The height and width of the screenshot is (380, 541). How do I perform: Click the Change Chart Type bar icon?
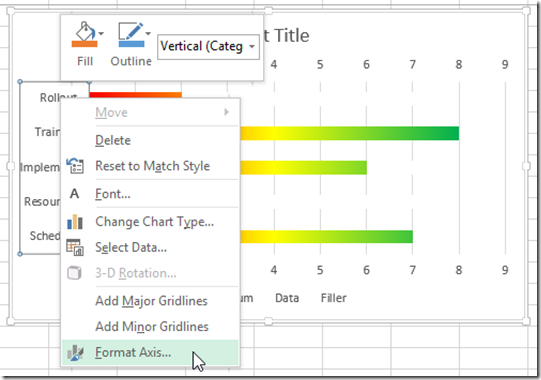[x=75, y=222]
